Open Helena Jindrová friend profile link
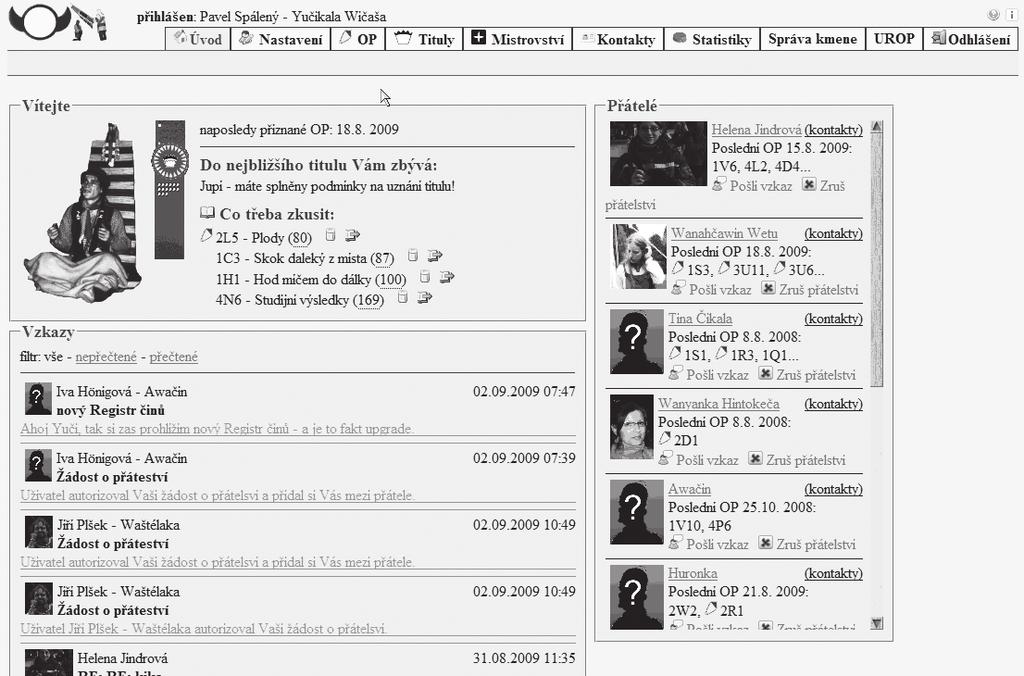This screenshot has width=1024, height=676. (756, 130)
